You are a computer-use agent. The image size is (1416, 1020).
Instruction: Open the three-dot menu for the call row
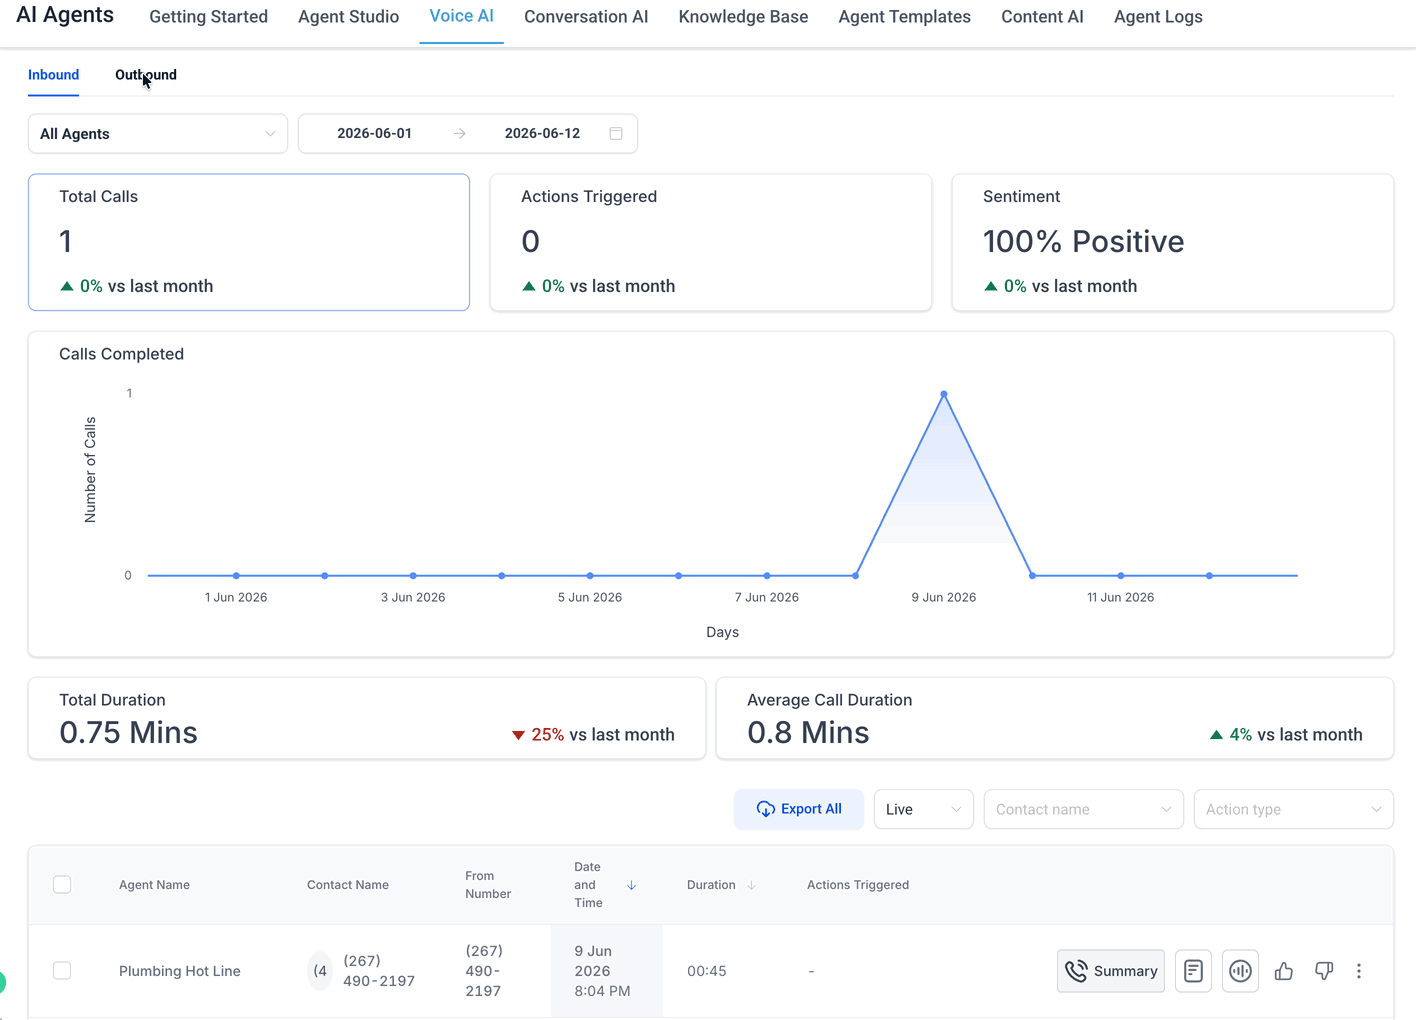[1359, 971]
